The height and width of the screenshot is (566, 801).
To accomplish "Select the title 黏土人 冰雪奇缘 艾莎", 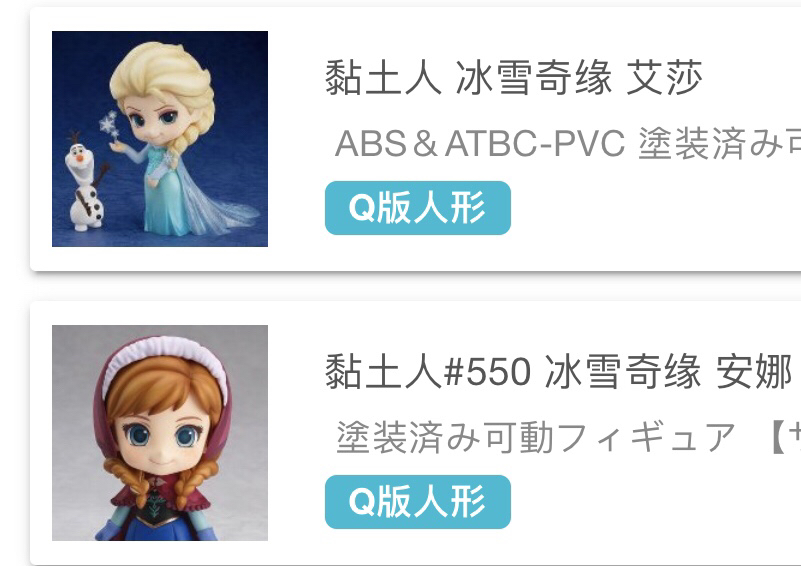I will [x=513, y=78].
